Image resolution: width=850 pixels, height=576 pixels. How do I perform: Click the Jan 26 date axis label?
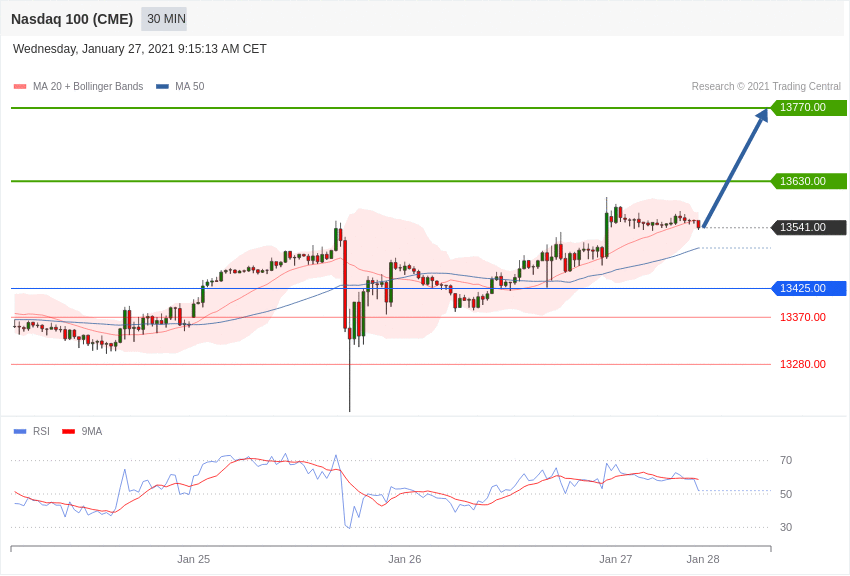[x=404, y=559]
